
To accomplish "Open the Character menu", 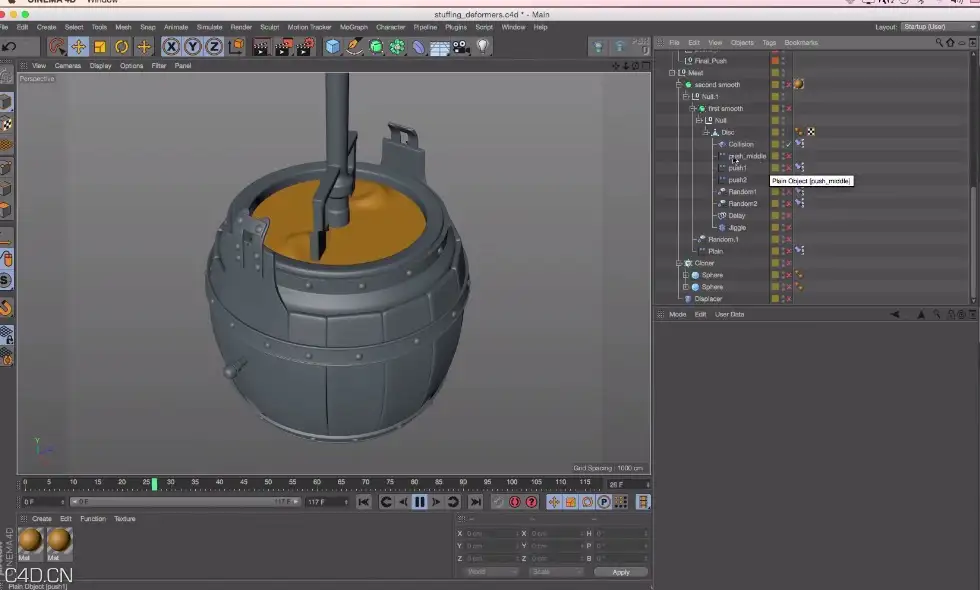I will click(391, 27).
